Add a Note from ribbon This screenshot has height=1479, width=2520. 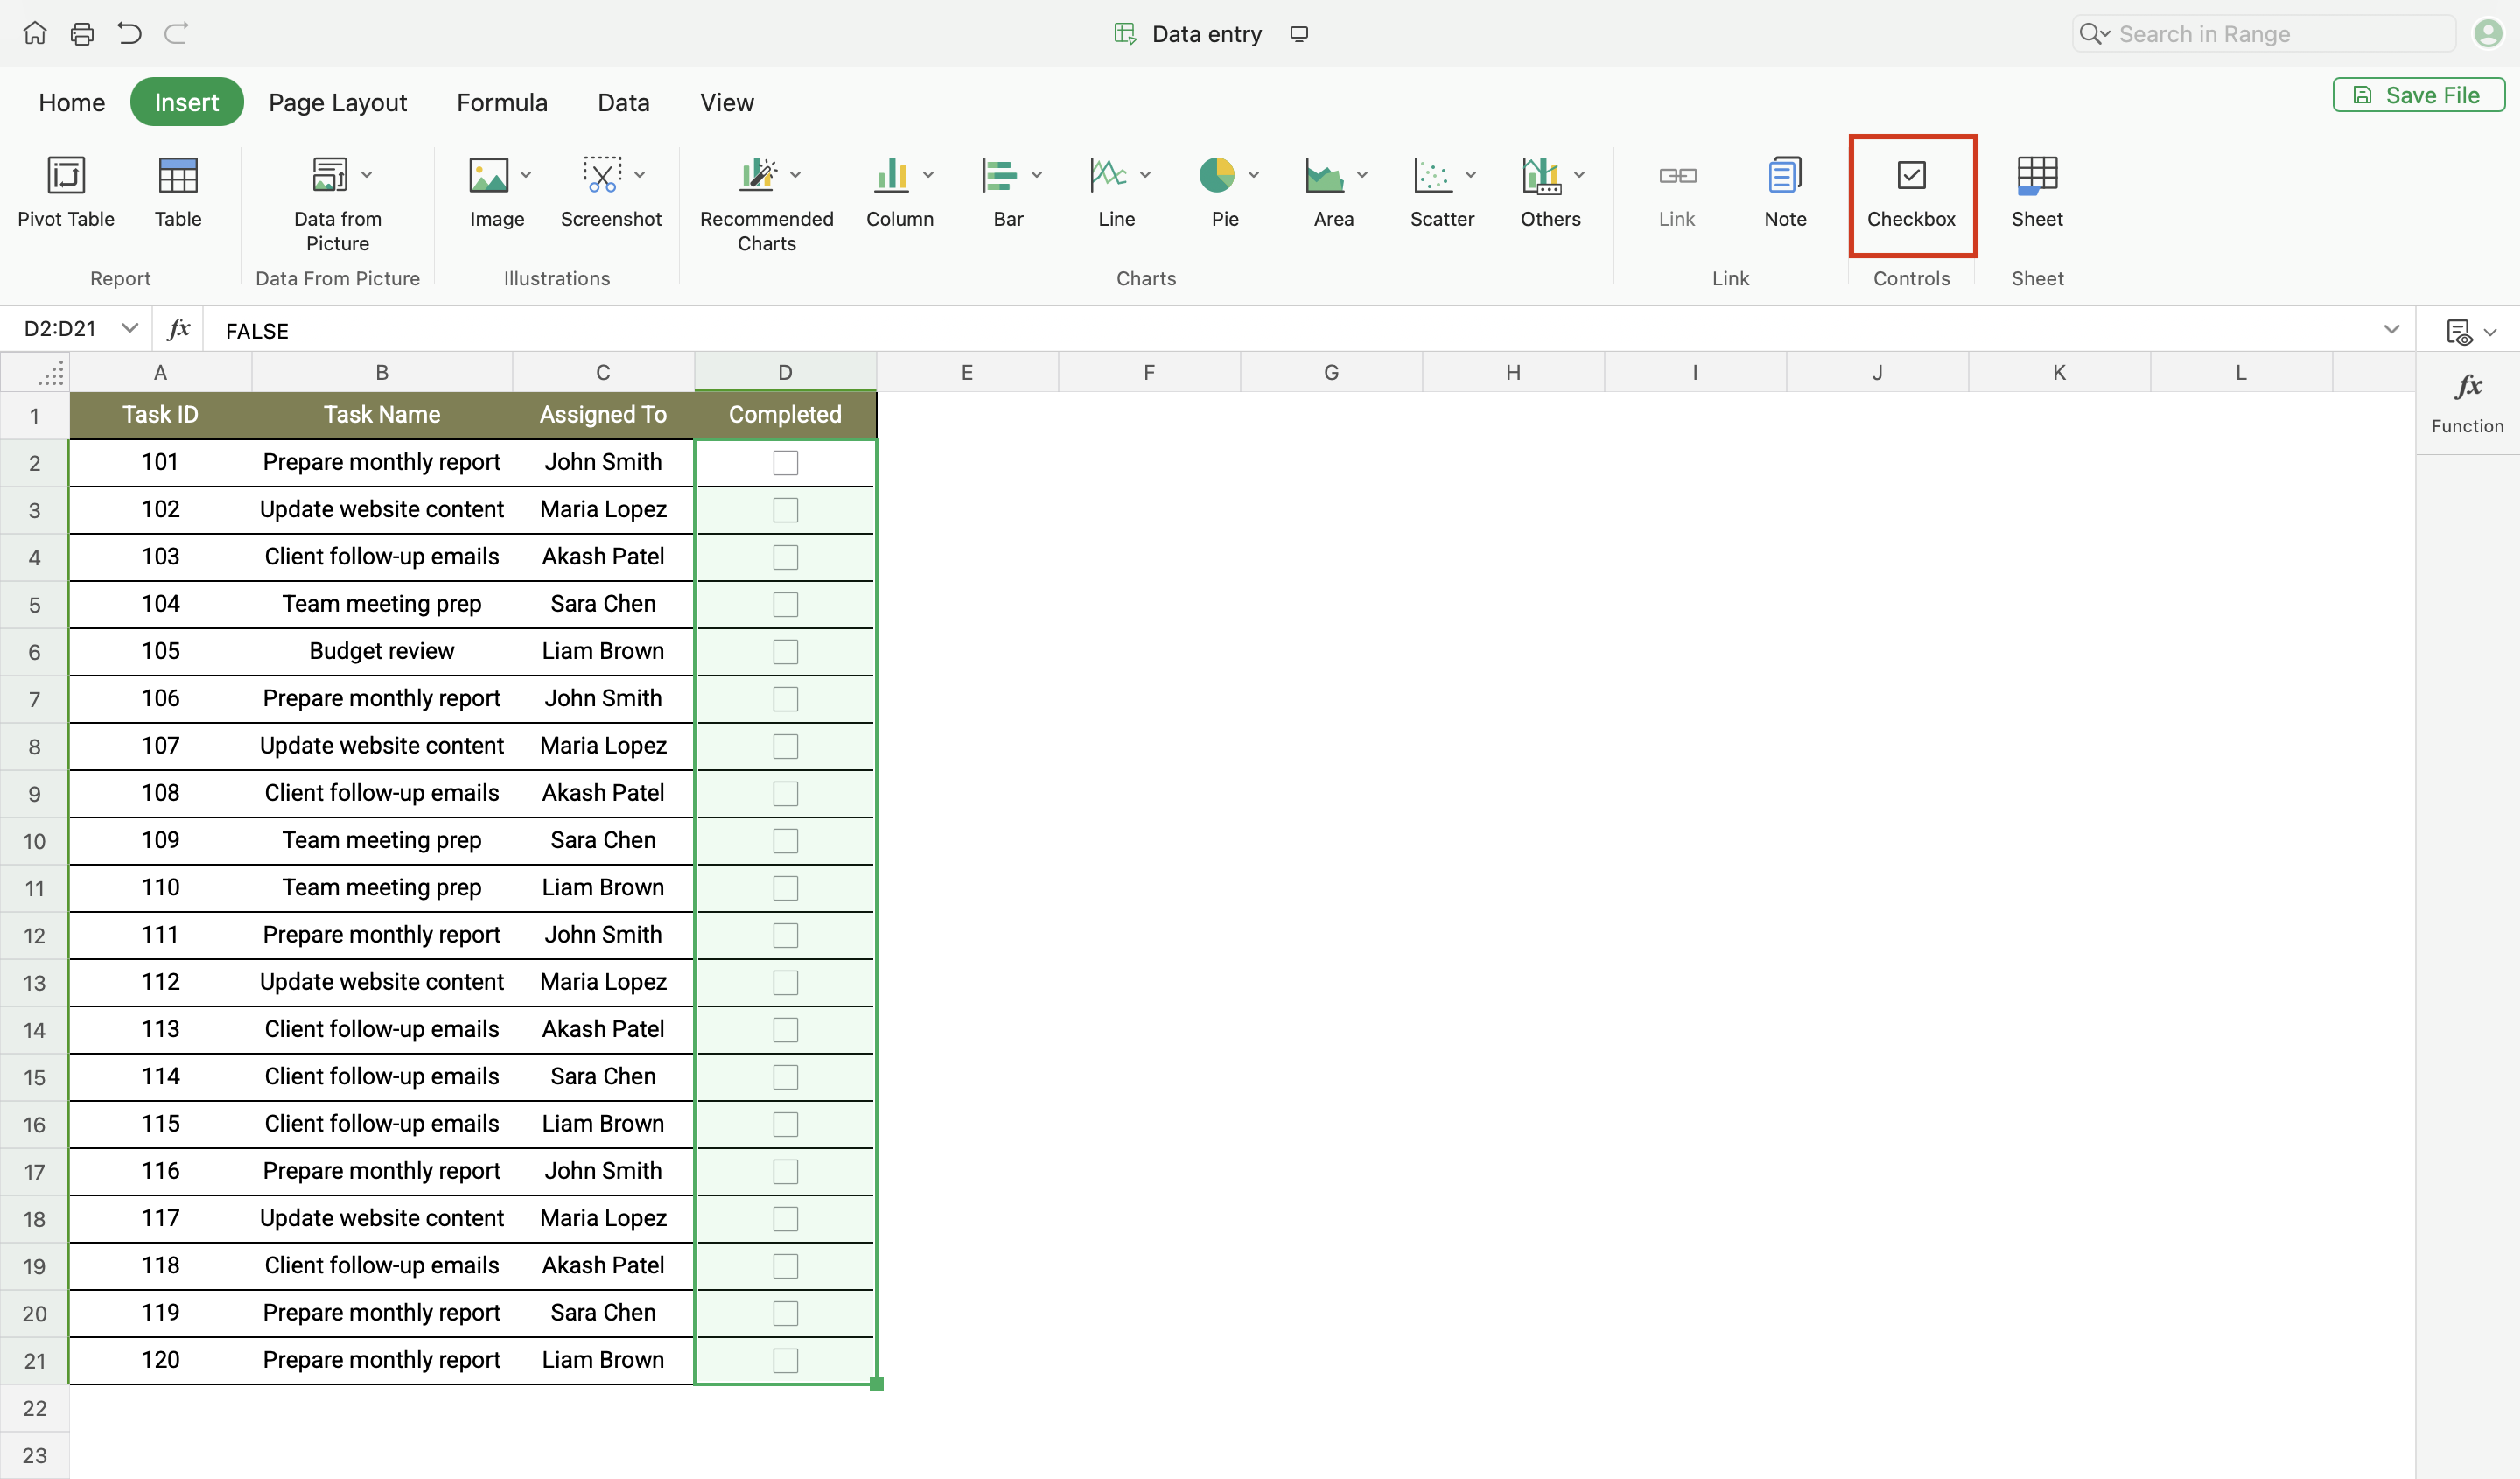(x=1785, y=176)
